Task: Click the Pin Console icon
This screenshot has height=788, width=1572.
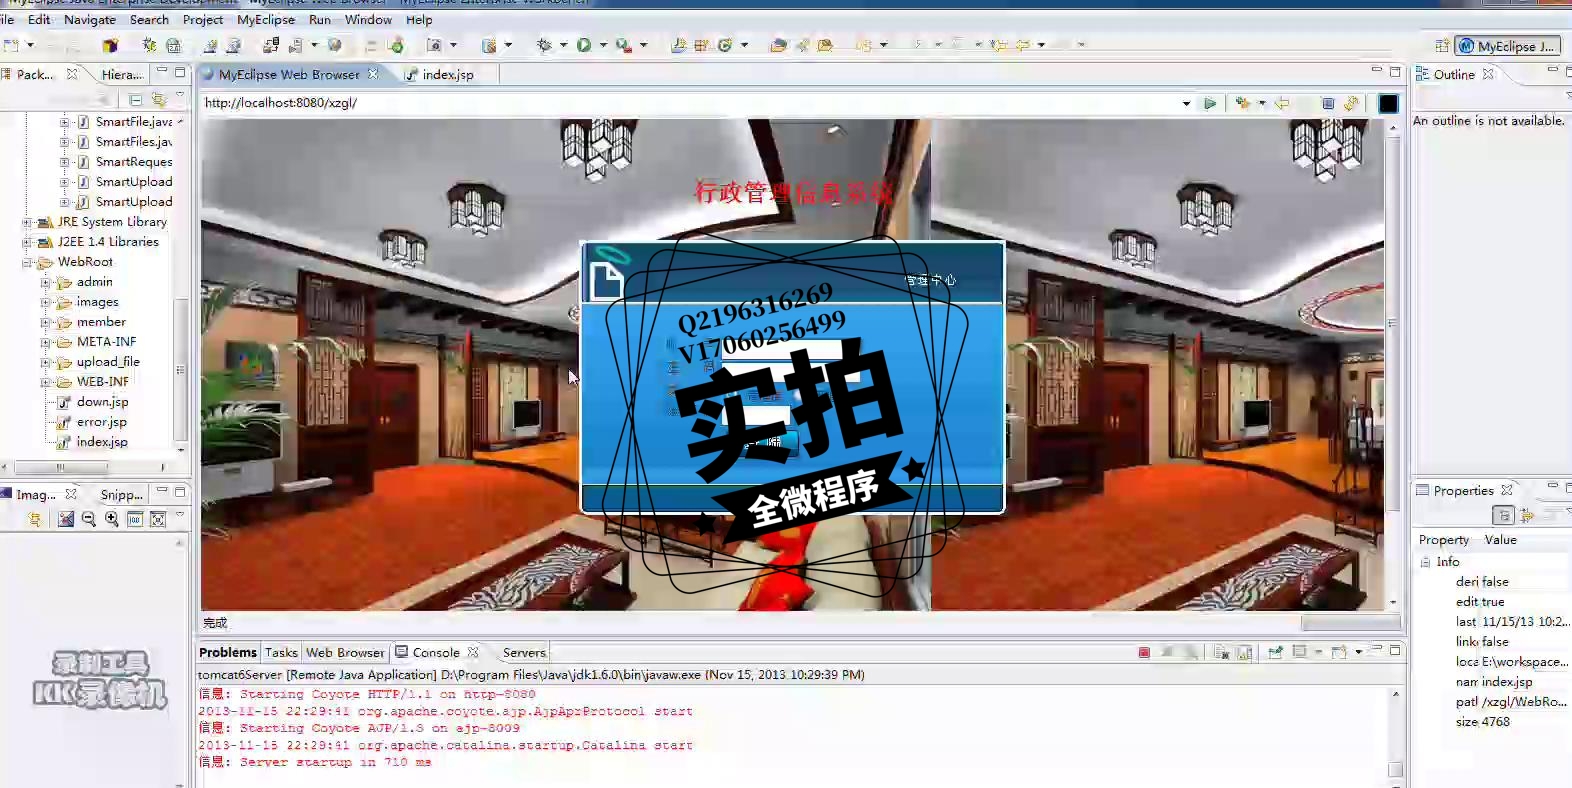Action: pos(1275,652)
